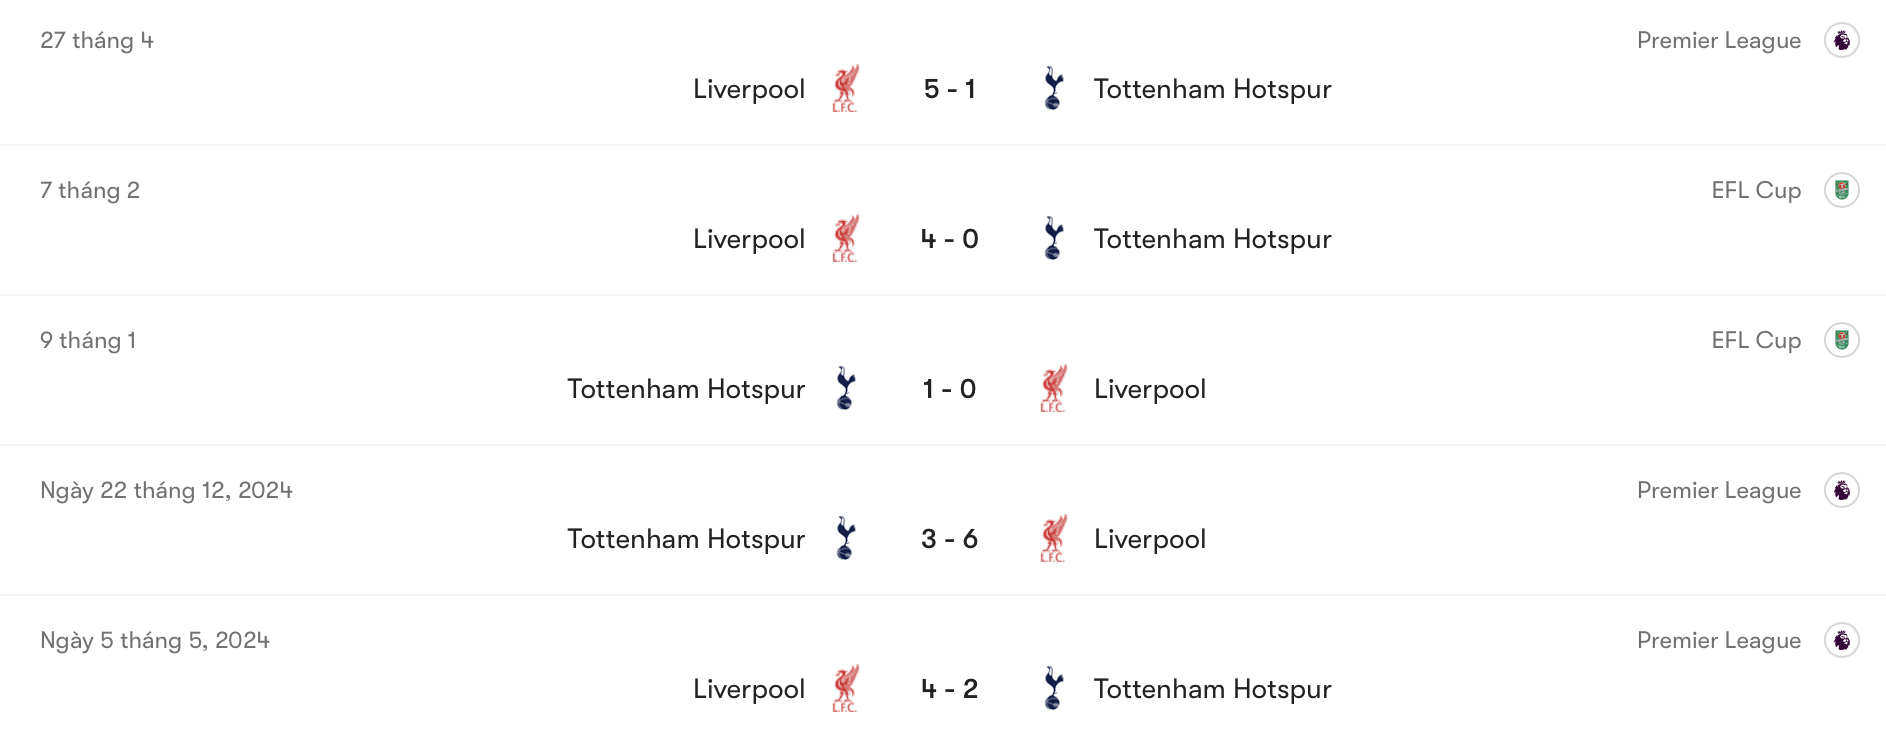Click the Liverpool L.F.C. badge in the 3-6 match

1052,538
